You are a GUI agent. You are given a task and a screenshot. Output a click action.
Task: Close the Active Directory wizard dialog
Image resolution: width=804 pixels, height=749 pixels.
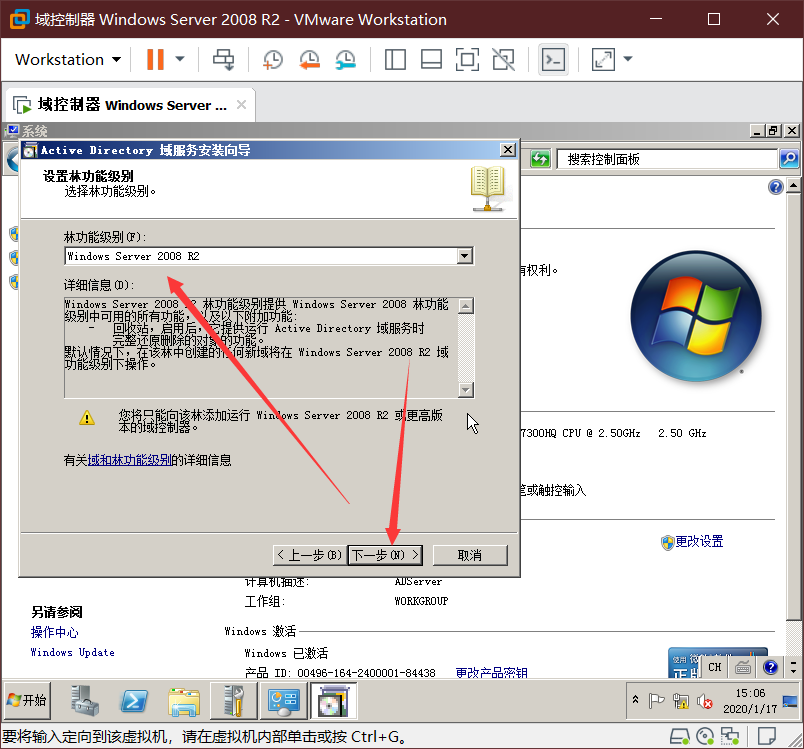pos(508,150)
